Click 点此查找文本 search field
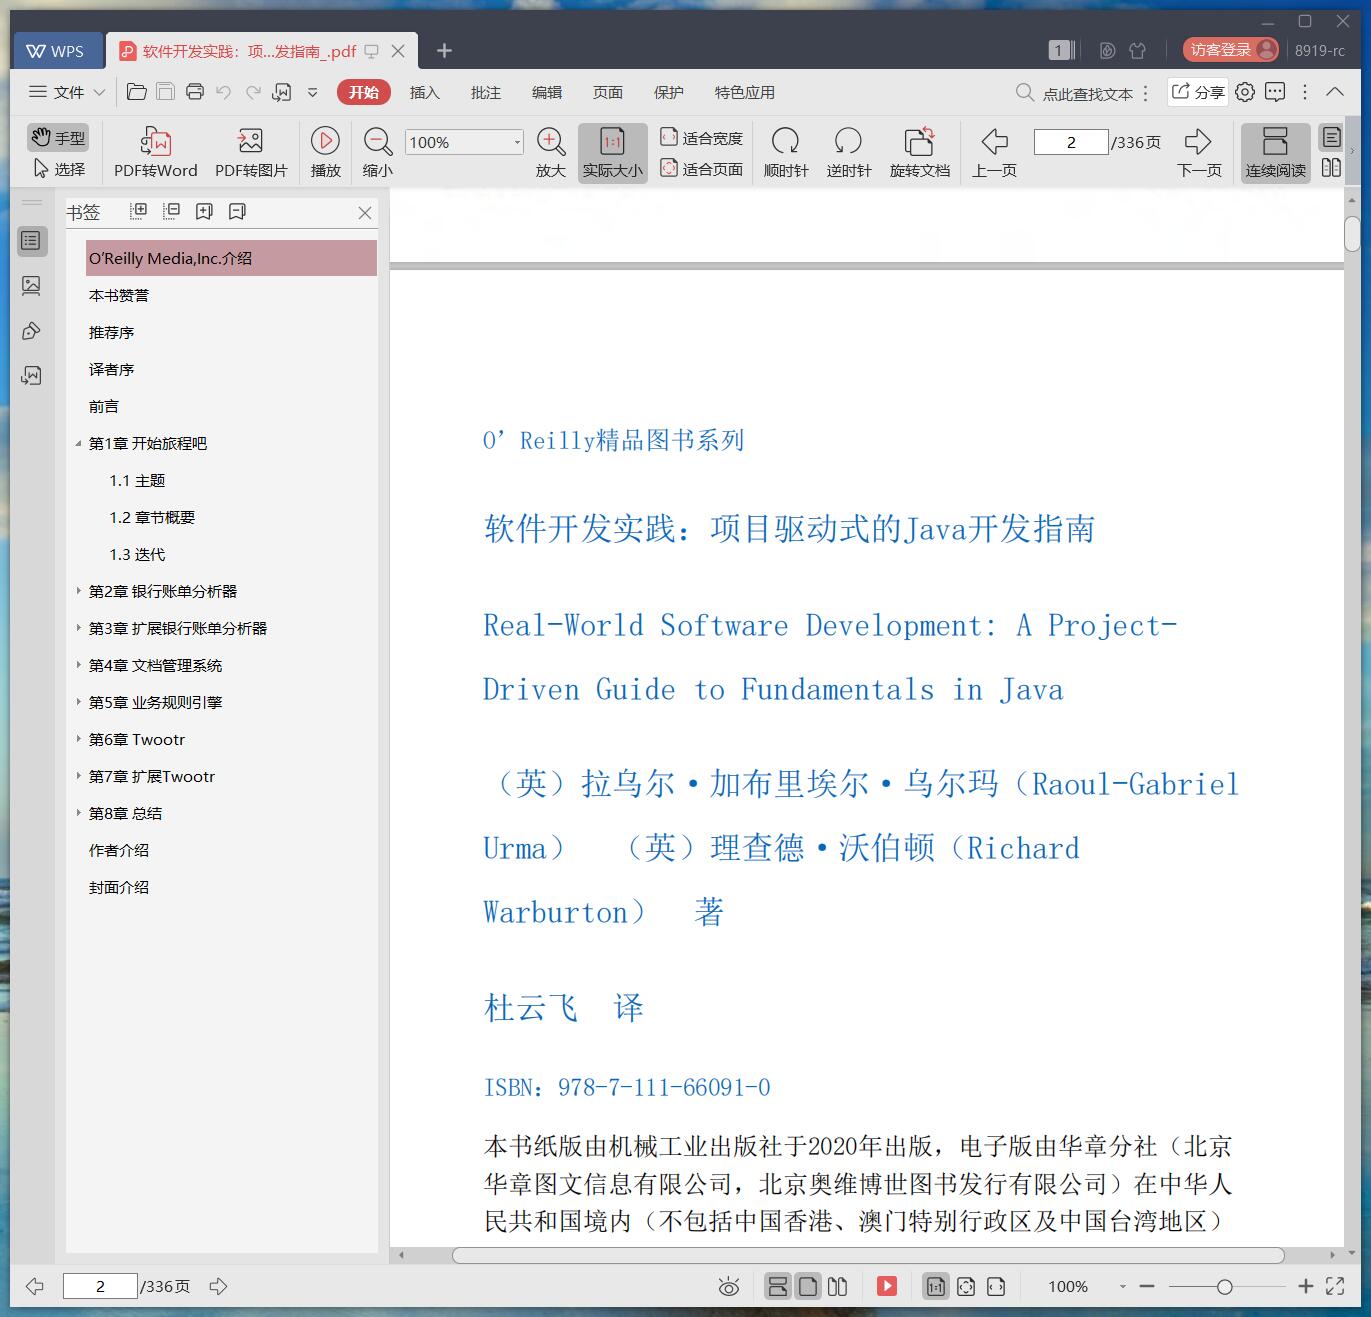The width and height of the screenshot is (1371, 1317). [x=1075, y=93]
